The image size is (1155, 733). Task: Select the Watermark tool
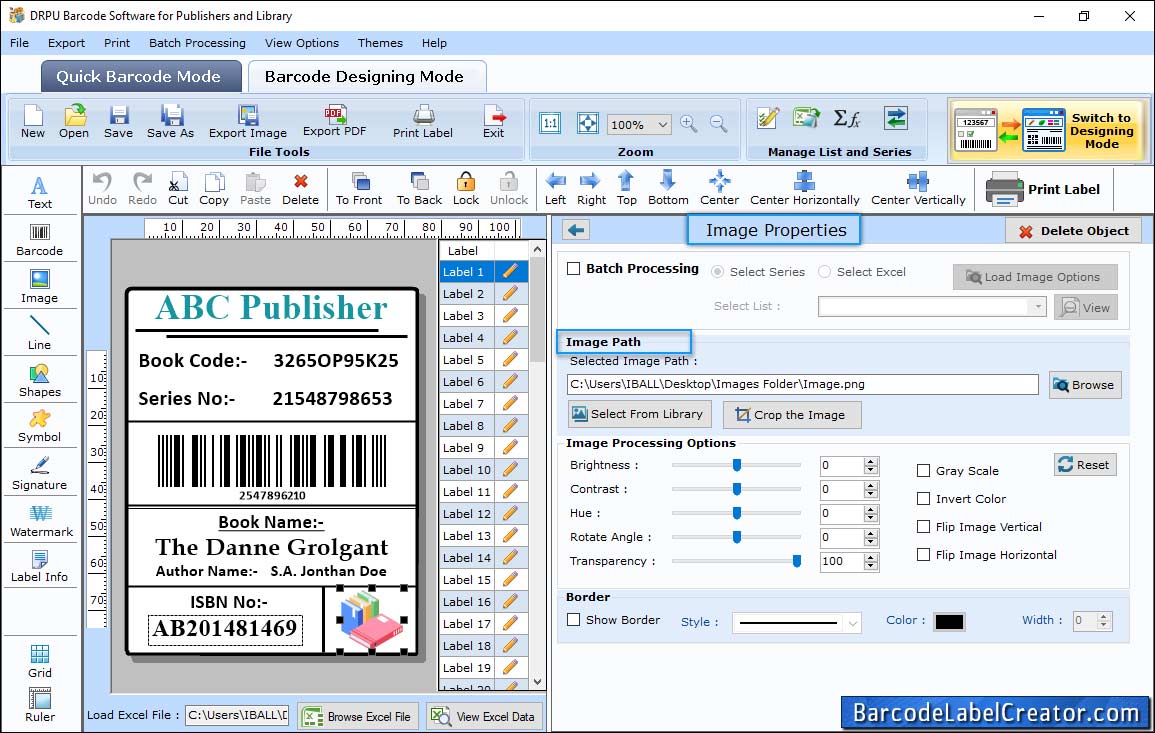pyautogui.click(x=41, y=521)
